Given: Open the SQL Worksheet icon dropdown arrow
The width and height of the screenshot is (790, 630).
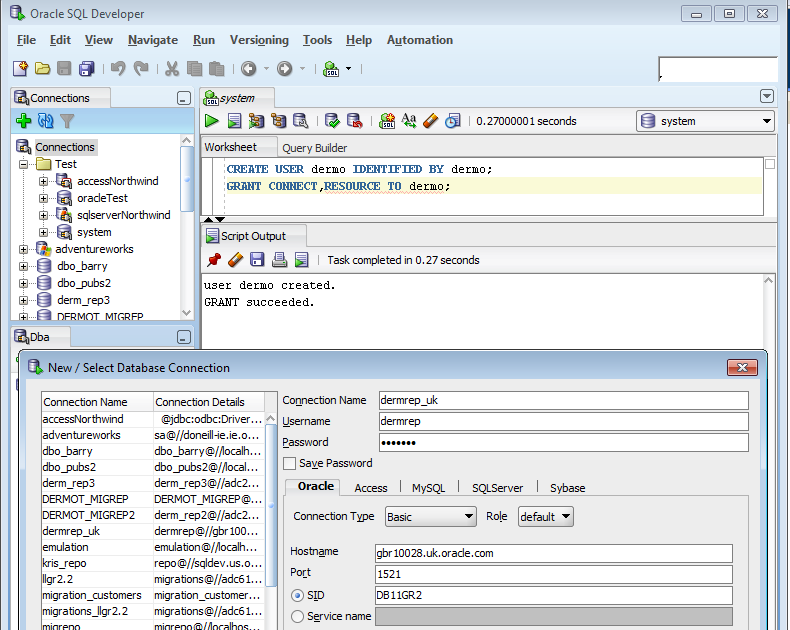Looking at the screenshot, I should click(x=348, y=69).
